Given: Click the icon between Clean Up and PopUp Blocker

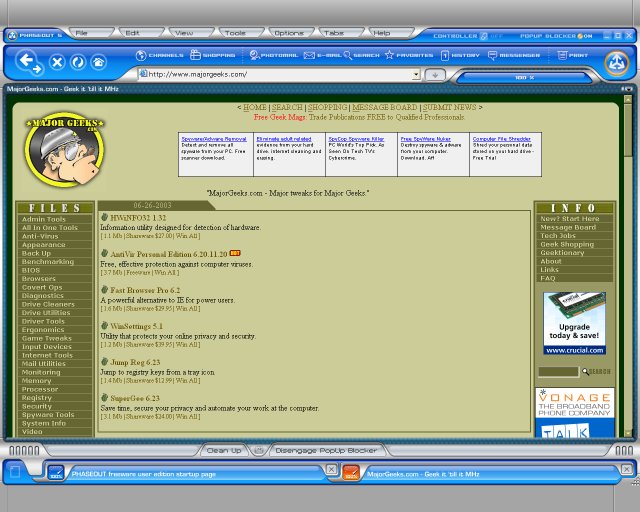Looking at the screenshot, I should coord(258,450).
